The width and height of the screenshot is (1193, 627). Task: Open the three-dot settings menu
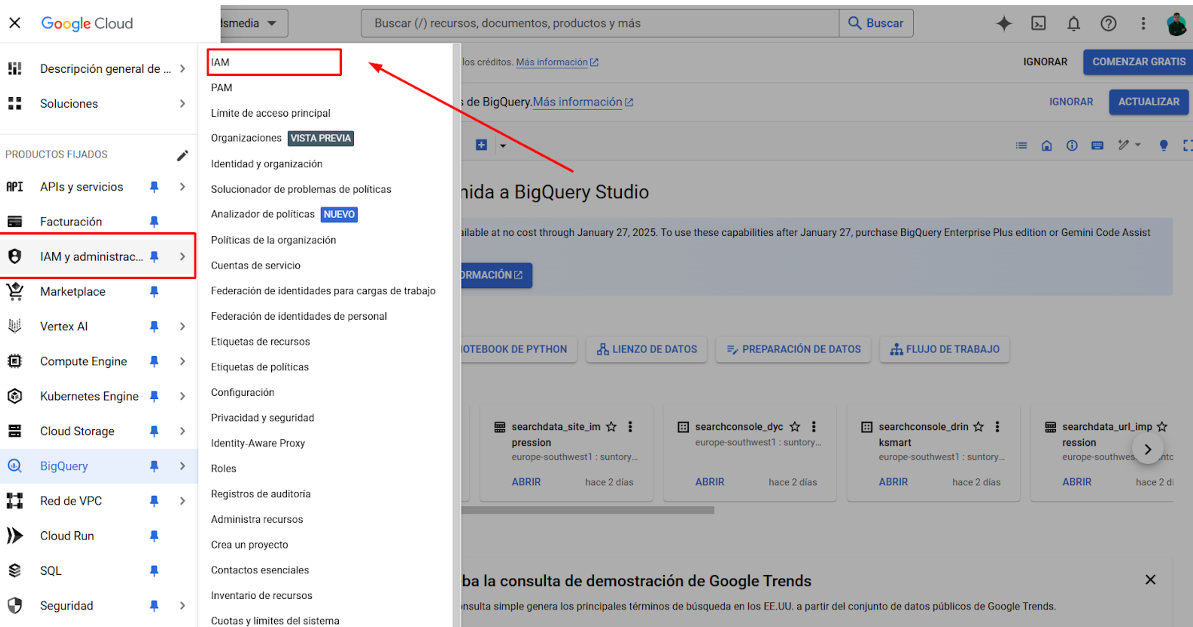pyautogui.click(x=1143, y=23)
